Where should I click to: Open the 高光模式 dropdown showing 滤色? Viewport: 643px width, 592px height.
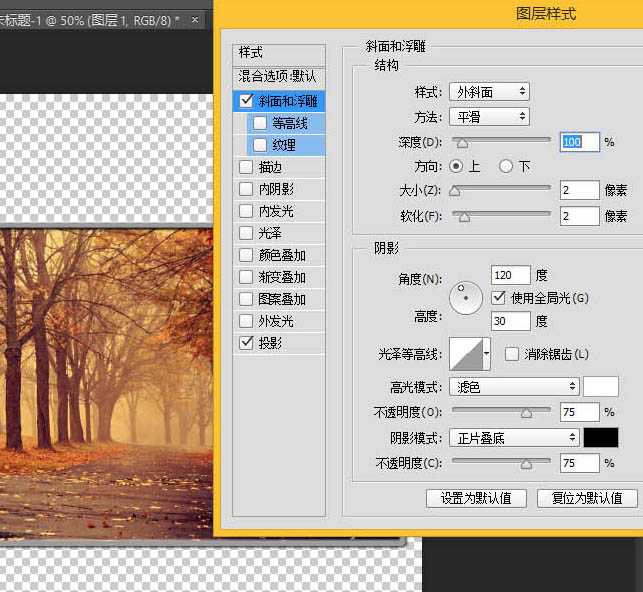514,387
